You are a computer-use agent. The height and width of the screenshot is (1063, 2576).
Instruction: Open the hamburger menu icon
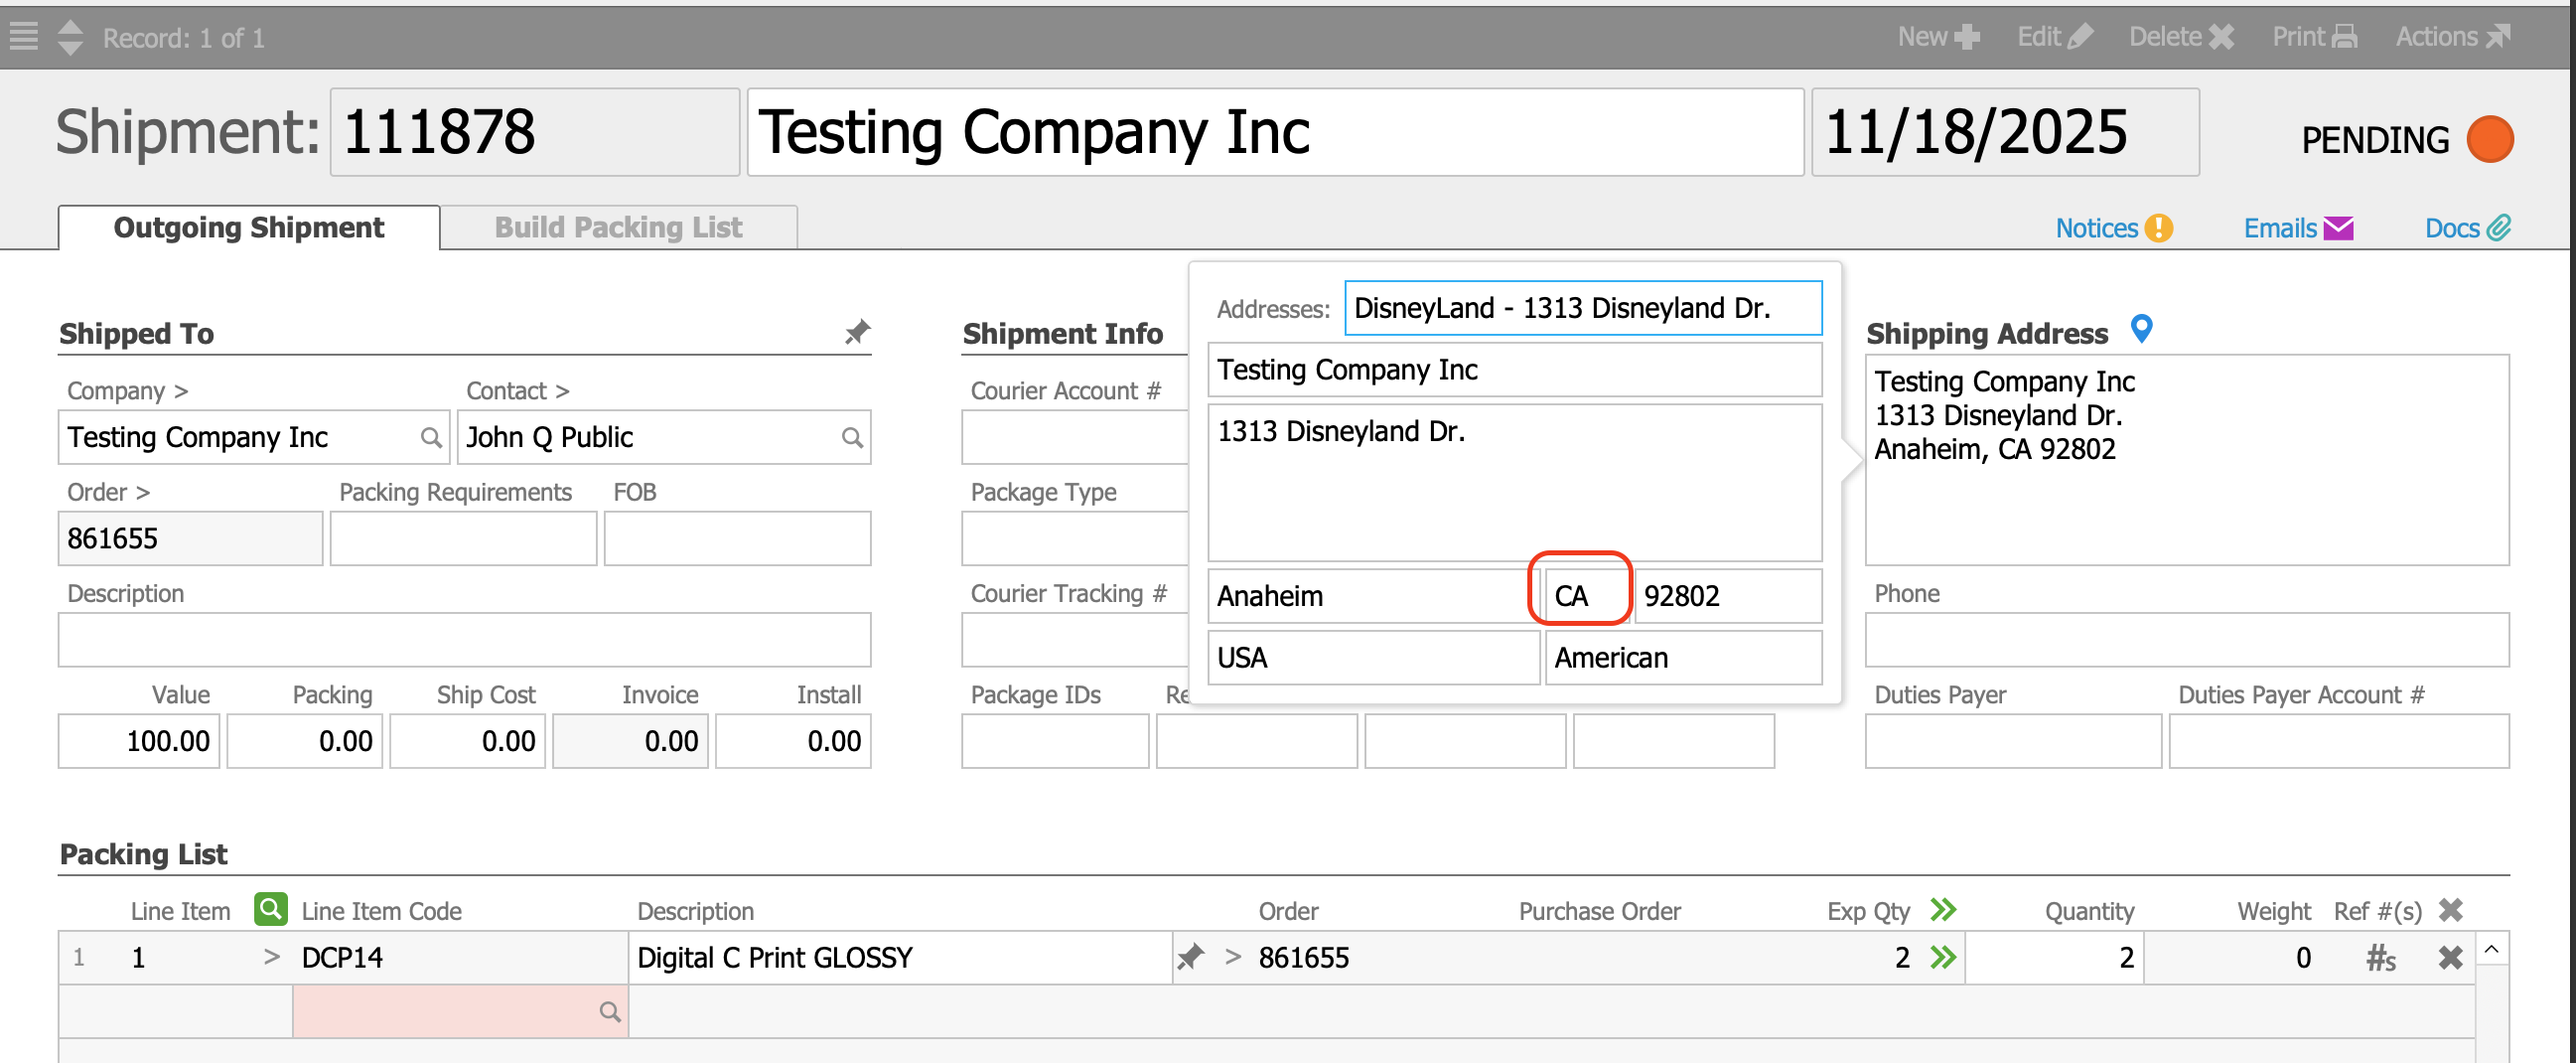pyautogui.click(x=23, y=37)
